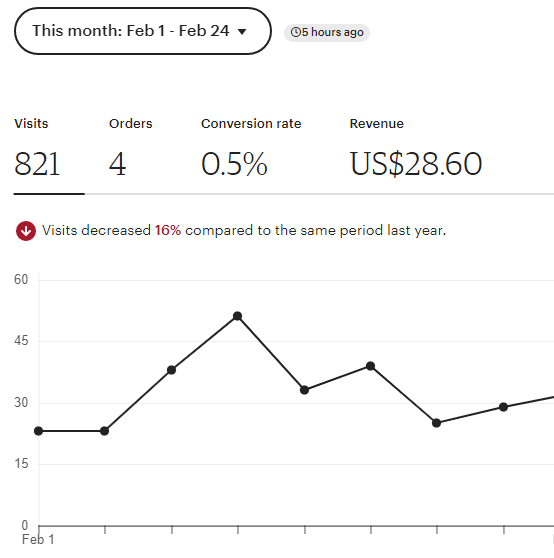Click the peak data point above 45
The image size is (554, 558).
tap(237, 316)
